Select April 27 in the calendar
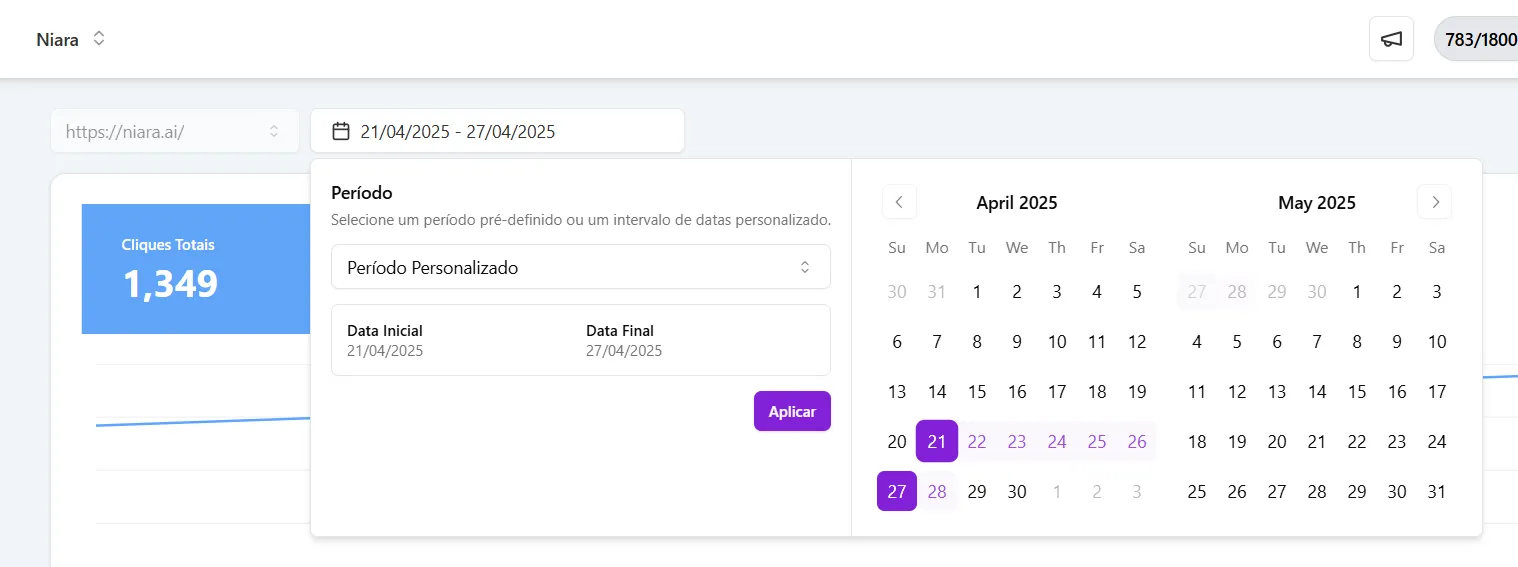Viewport: 1518px width, 567px height. (x=897, y=491)
